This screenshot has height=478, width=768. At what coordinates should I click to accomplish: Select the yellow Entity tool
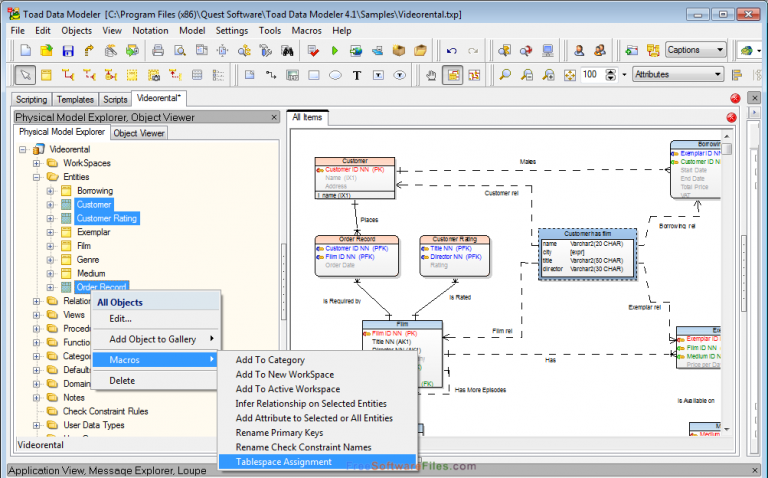coord(47,75)
